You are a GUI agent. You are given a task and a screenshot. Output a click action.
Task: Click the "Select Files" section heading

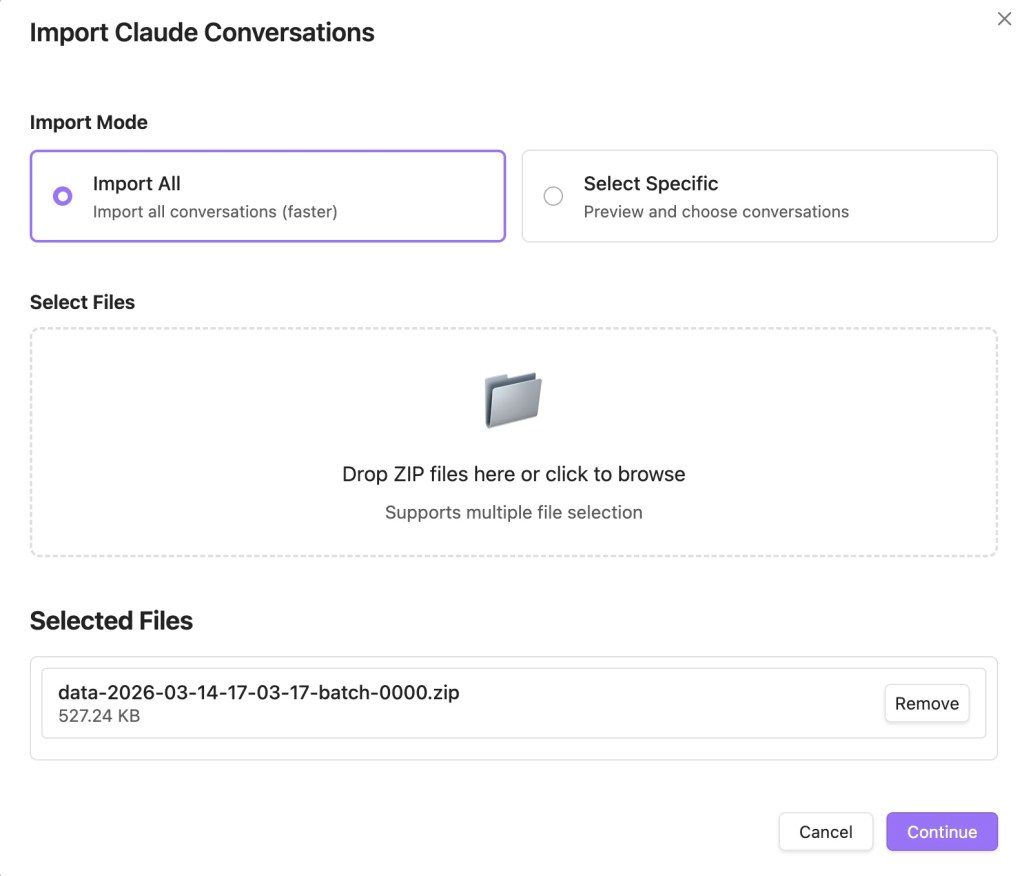82,302
